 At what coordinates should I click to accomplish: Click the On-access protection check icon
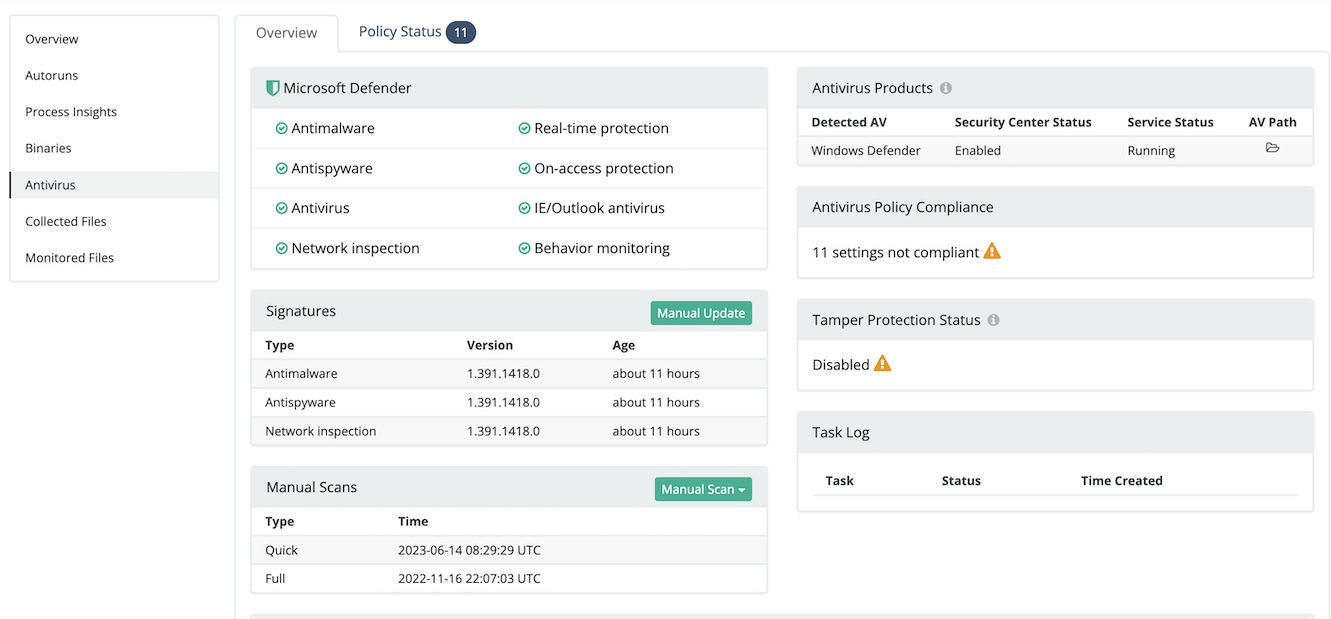click(524, 168)
